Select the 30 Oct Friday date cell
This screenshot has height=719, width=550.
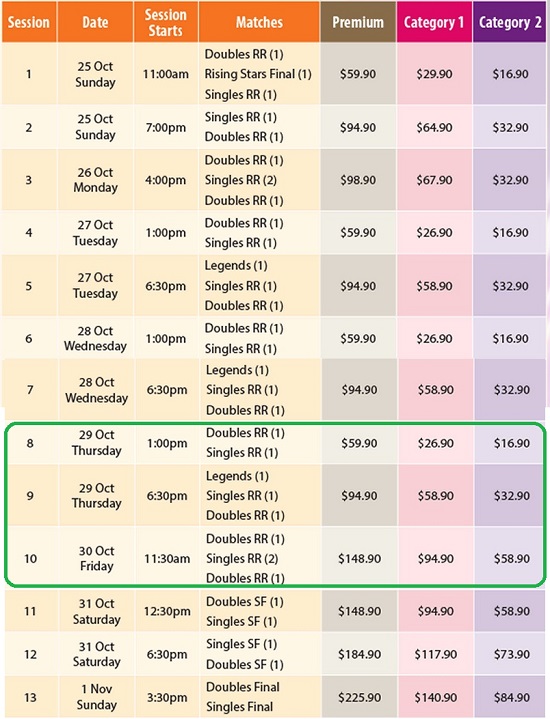96,558
